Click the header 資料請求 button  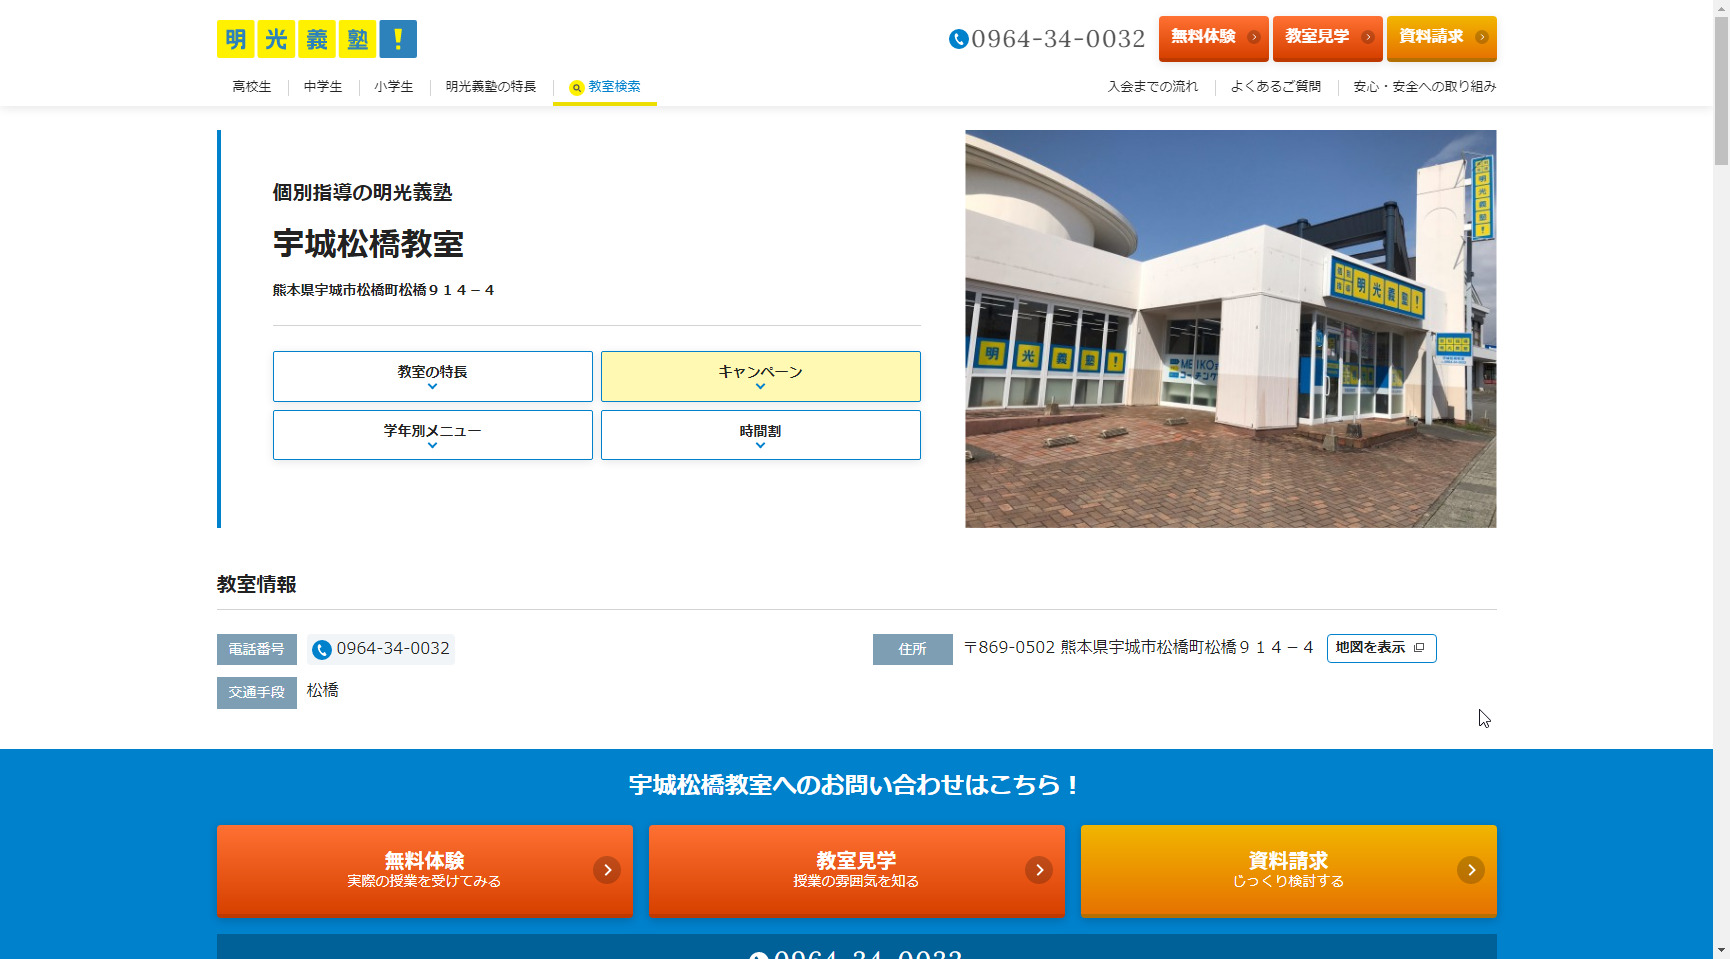click(x=1442, y=38)
